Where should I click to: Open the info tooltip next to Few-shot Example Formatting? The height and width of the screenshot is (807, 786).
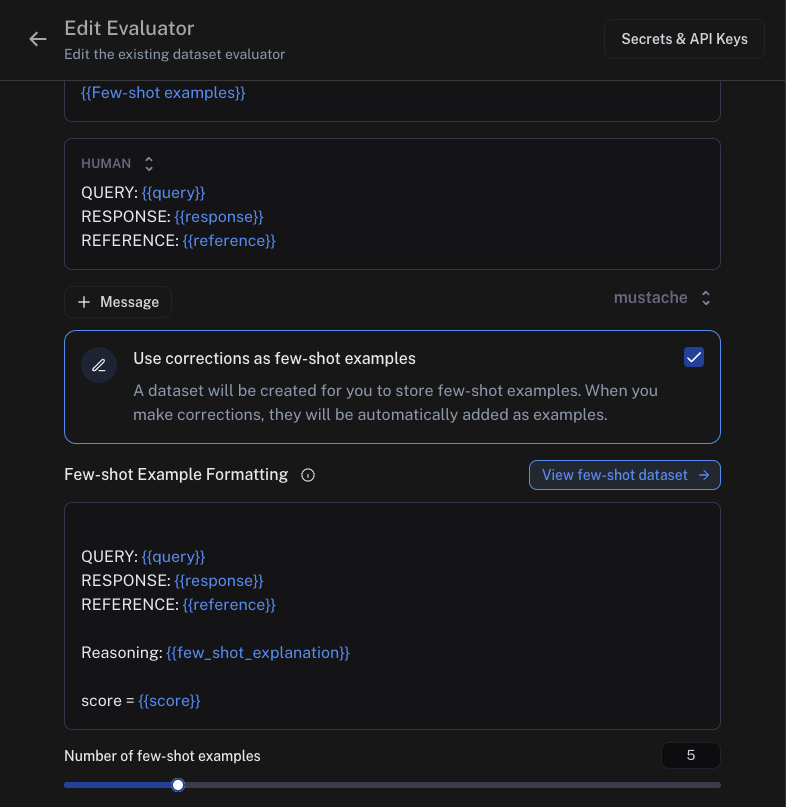pyautogui.click(x=307, y=475)
